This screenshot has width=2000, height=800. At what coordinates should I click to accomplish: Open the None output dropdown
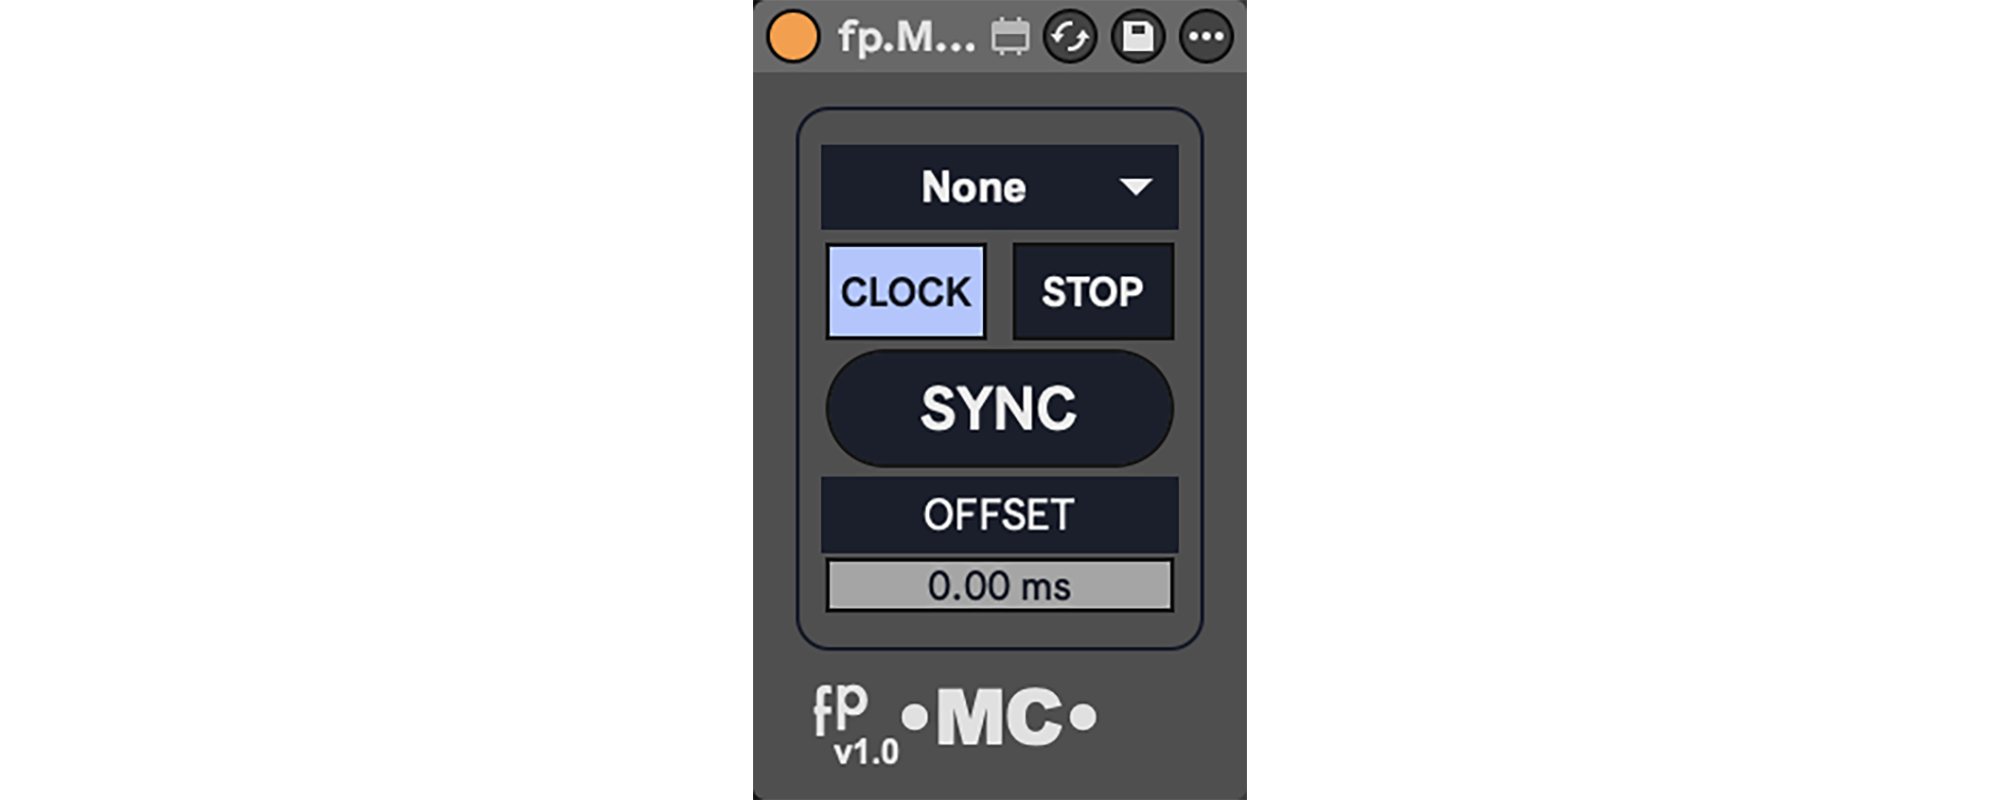point(1000,187)
